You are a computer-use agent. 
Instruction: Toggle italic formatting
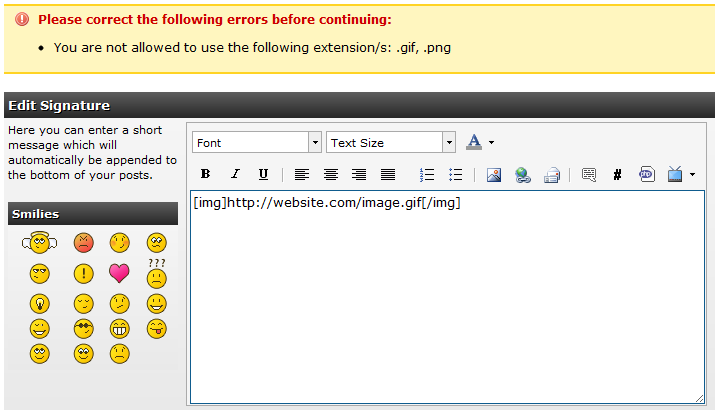[235, 174]
